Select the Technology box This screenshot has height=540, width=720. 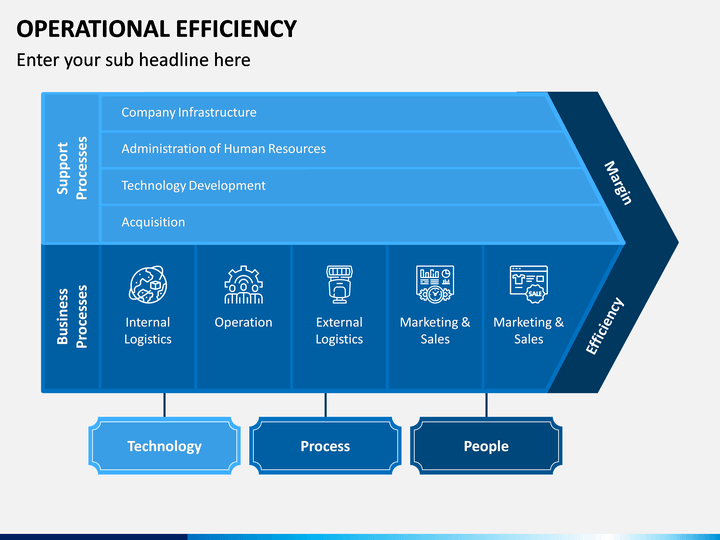click(164, 446)
